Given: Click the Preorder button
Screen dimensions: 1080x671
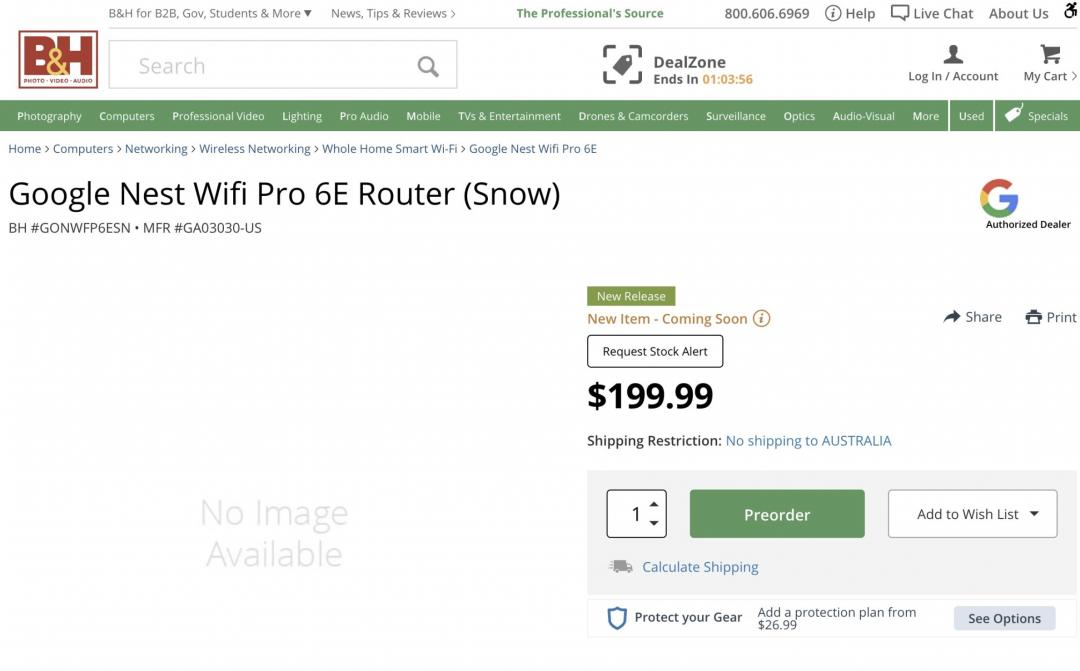Looking at the screenshot, I should click(777, 514).
